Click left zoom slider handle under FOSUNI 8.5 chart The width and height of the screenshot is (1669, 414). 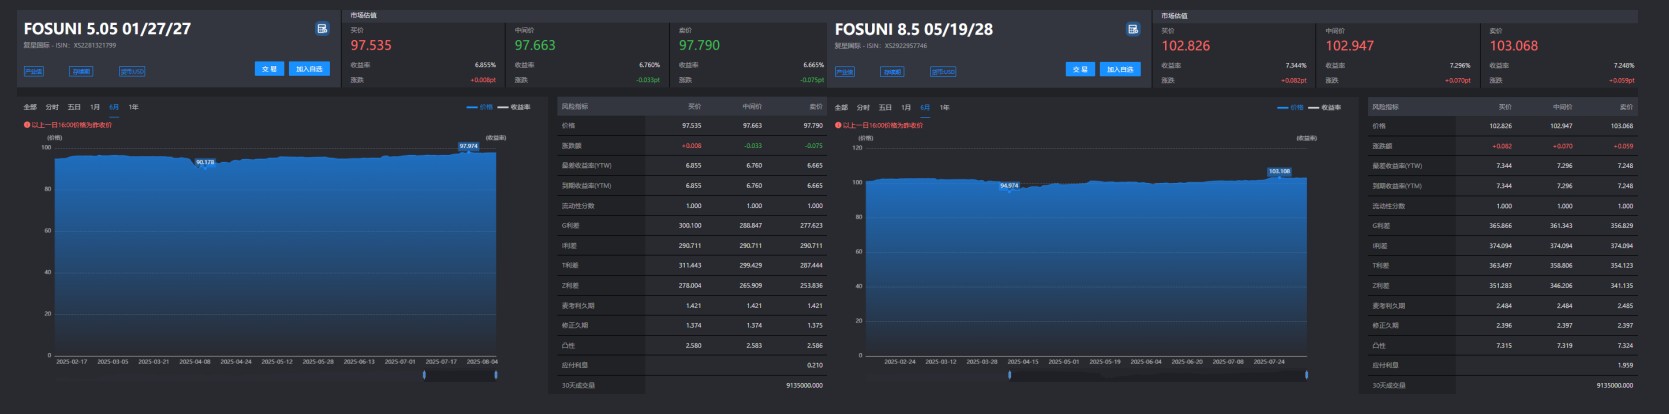coord(1009,375)
